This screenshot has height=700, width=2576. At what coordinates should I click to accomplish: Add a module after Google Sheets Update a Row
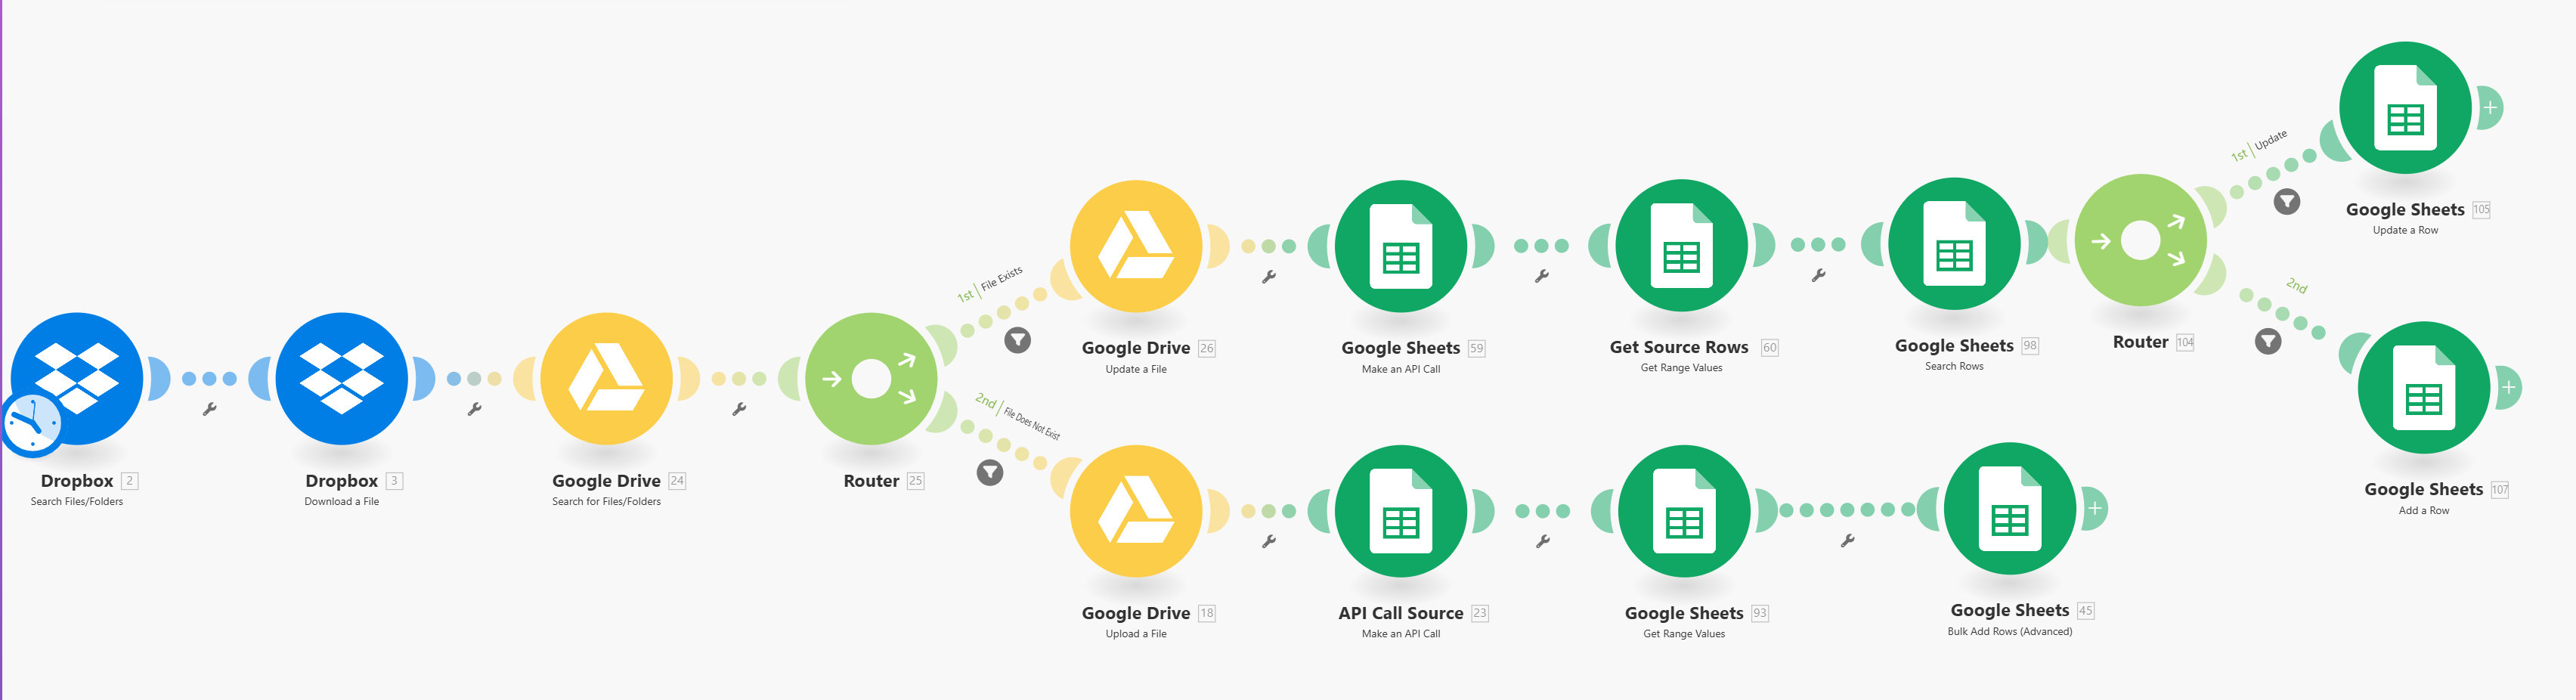pyautogui.click(x=2490, y=107)
